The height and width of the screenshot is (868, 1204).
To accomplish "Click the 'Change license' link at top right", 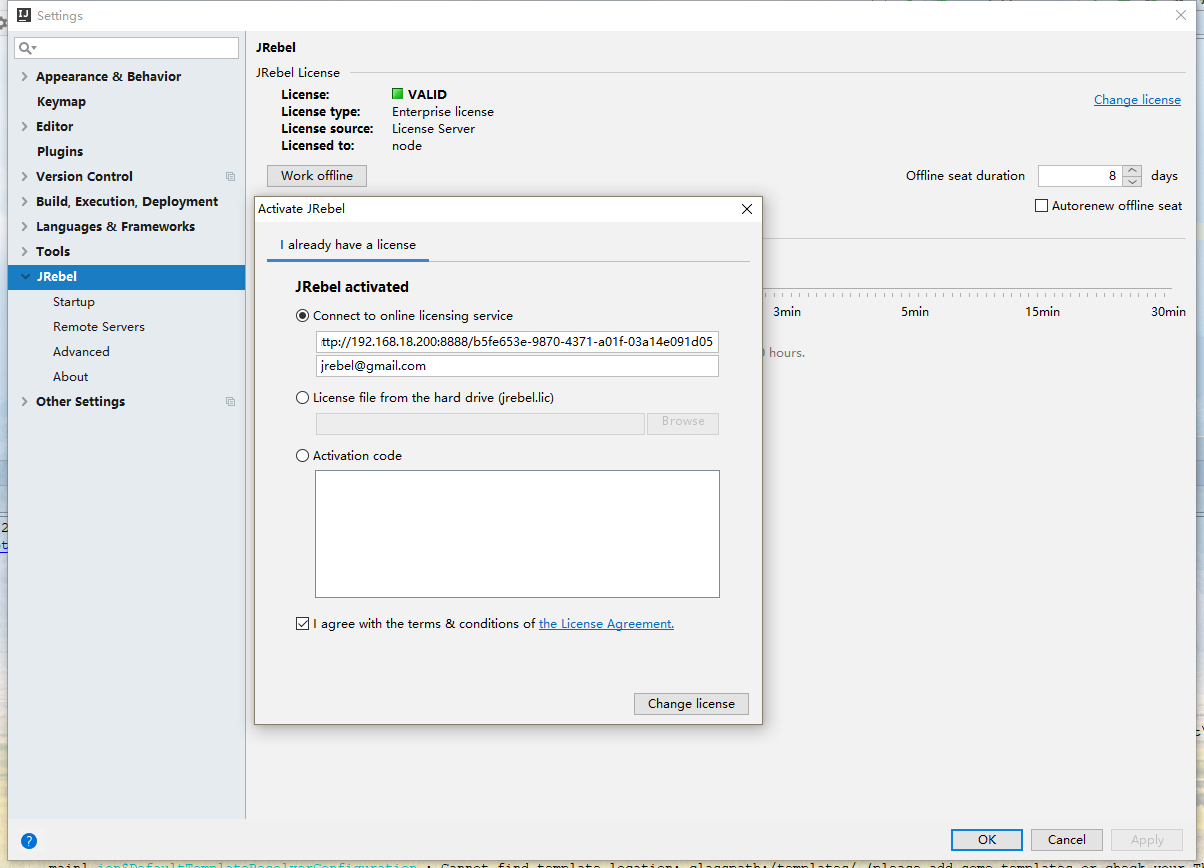I will click(x=1137, y=99).
